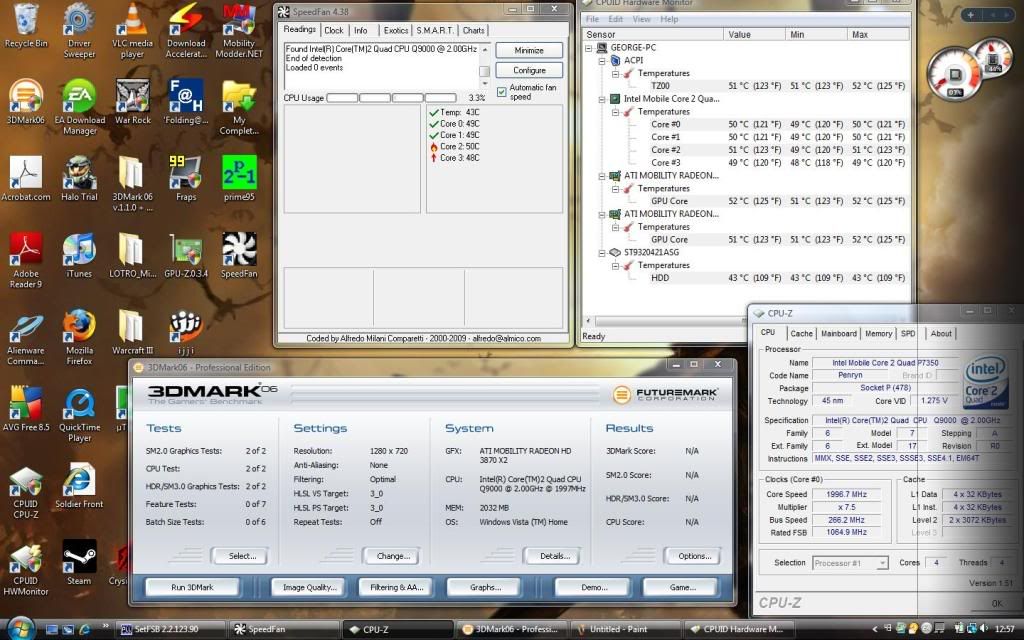Collapse Temperatures node above the TZ00 row
1024x640 pixels.
(615, 73)
